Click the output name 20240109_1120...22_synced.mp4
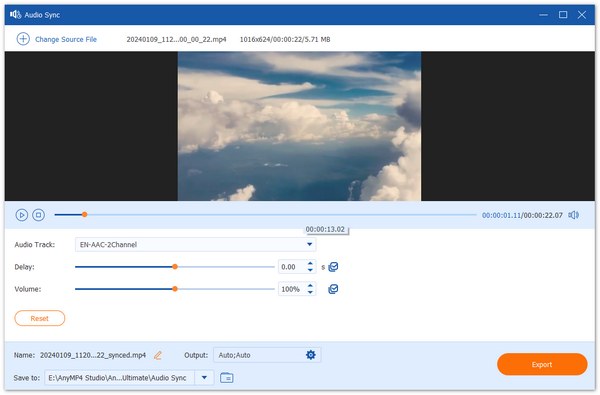The image size is (600, 395). [93, 355]
